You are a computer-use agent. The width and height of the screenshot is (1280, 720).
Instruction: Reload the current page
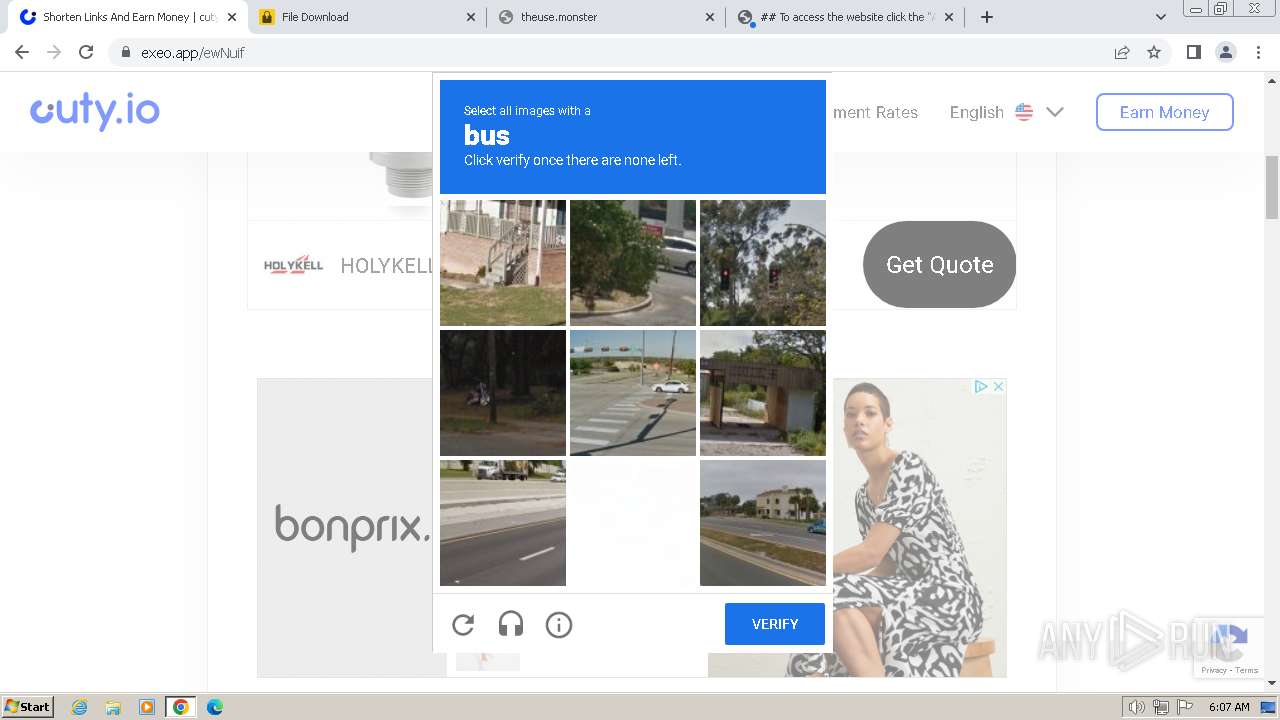coord(86,53)
